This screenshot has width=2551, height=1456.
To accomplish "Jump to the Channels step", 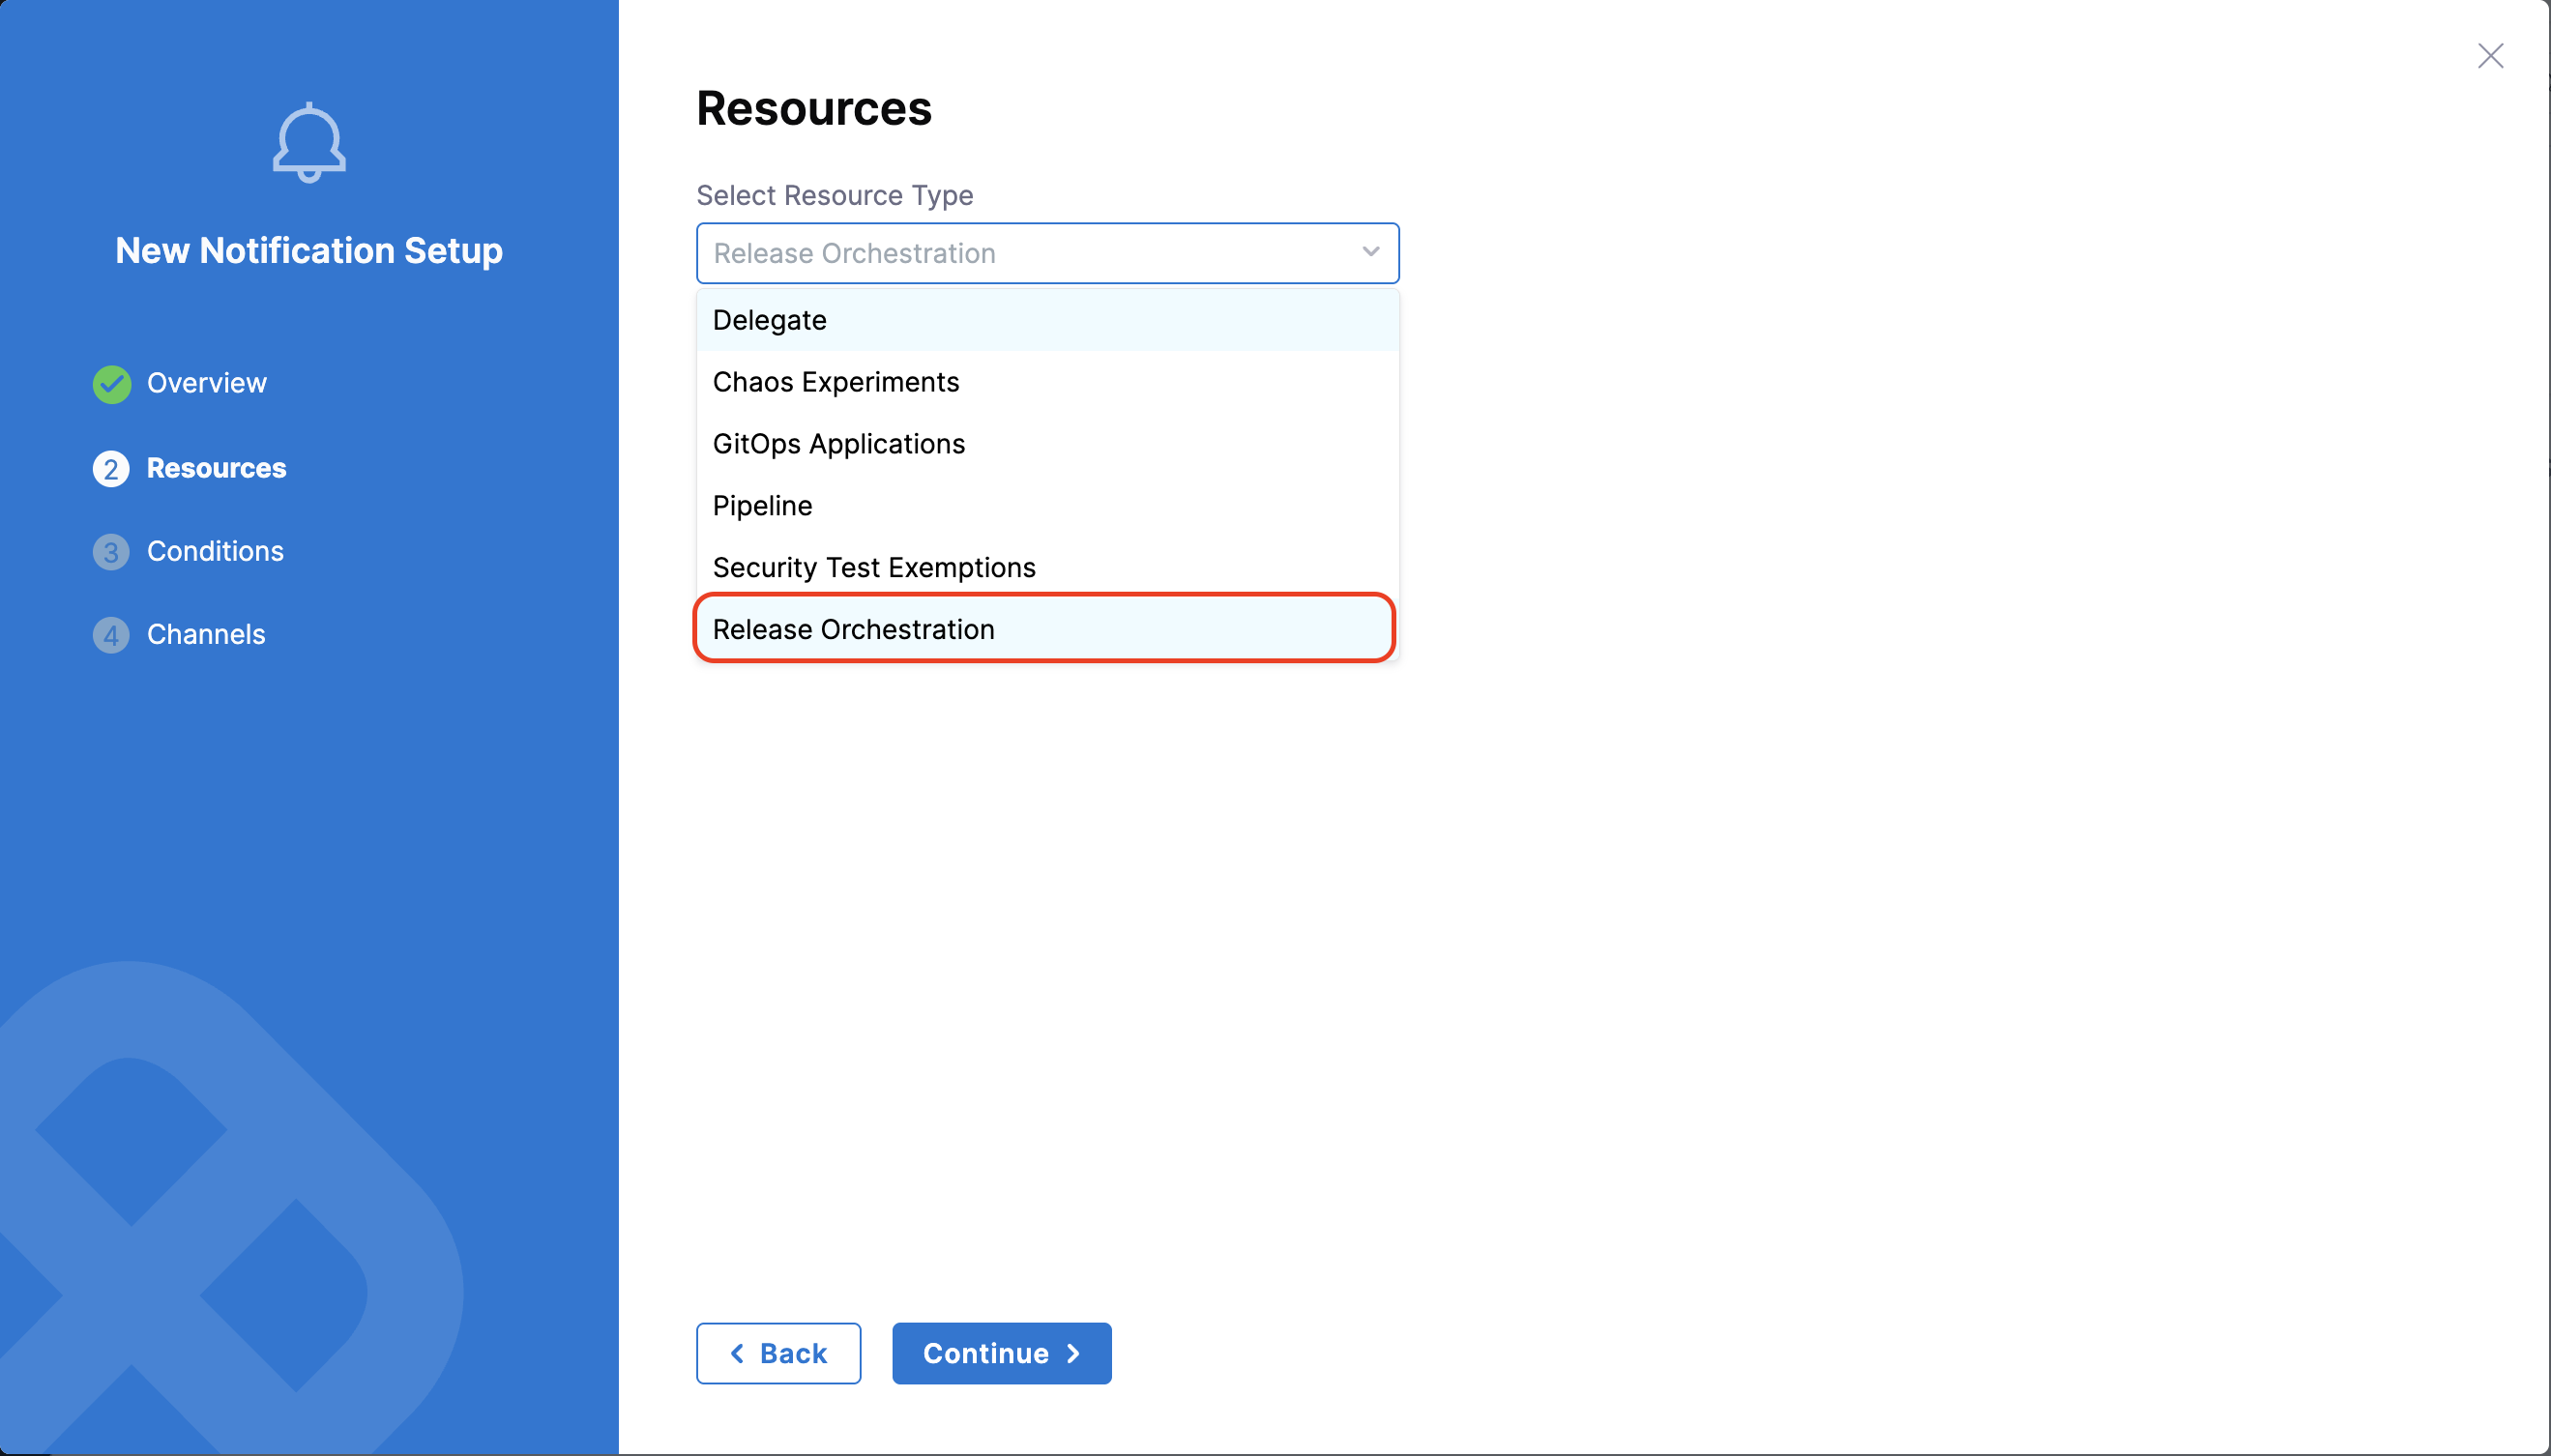I will click(206, 634).
